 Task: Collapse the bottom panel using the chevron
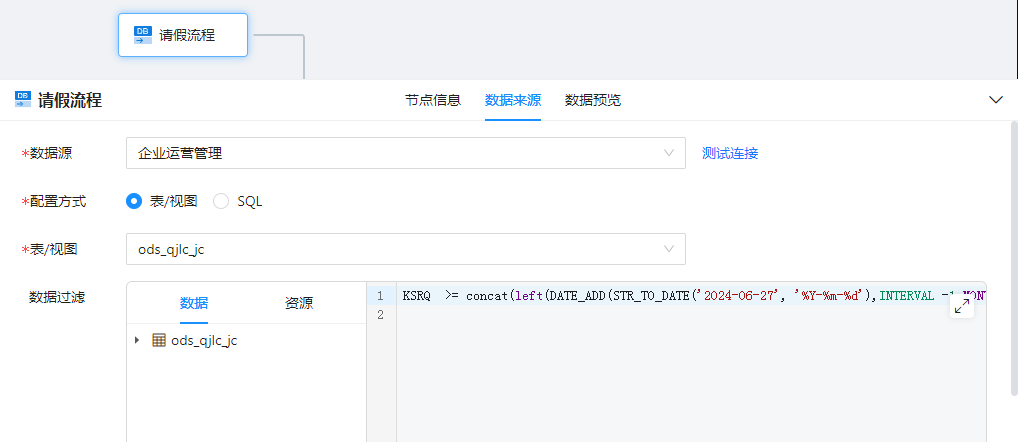[x=995, y=100]
